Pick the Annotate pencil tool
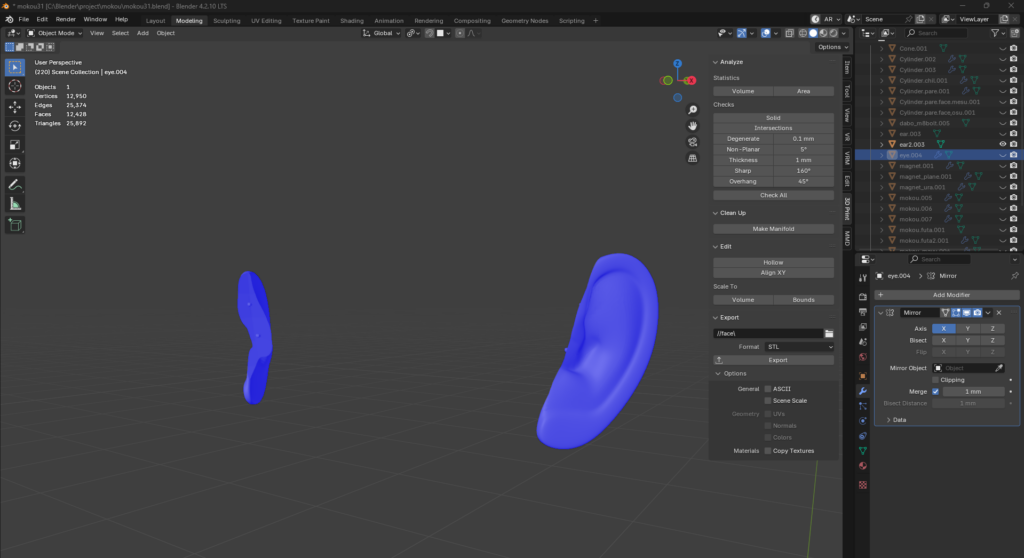The height and width of the screenshot is (558, 1024). (15, 185)
